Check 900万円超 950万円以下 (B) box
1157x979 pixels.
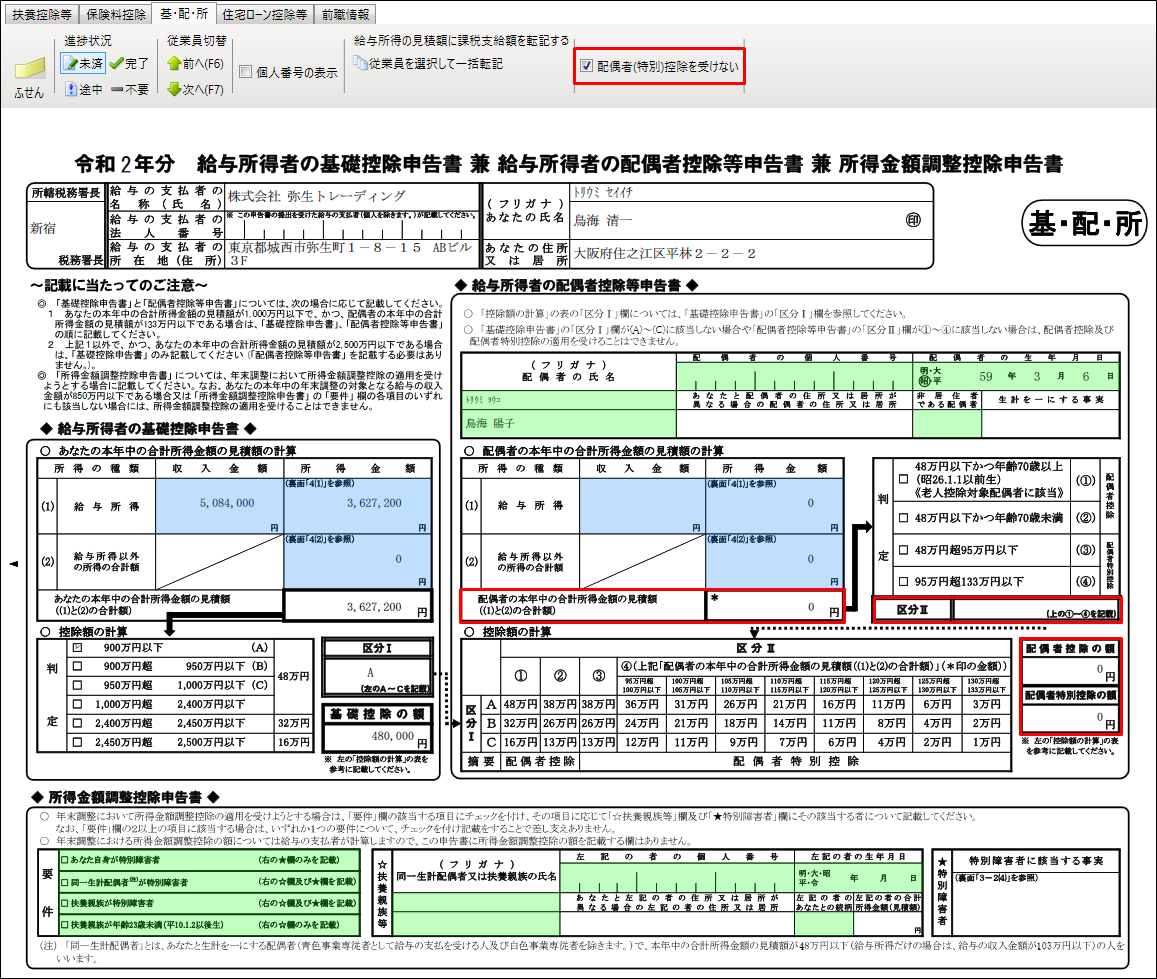click(x=77, y=666)
